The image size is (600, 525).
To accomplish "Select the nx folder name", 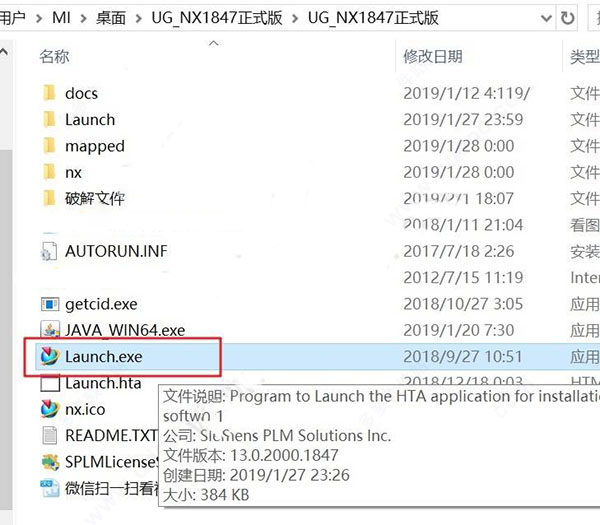I will click(x=73, y=173).
